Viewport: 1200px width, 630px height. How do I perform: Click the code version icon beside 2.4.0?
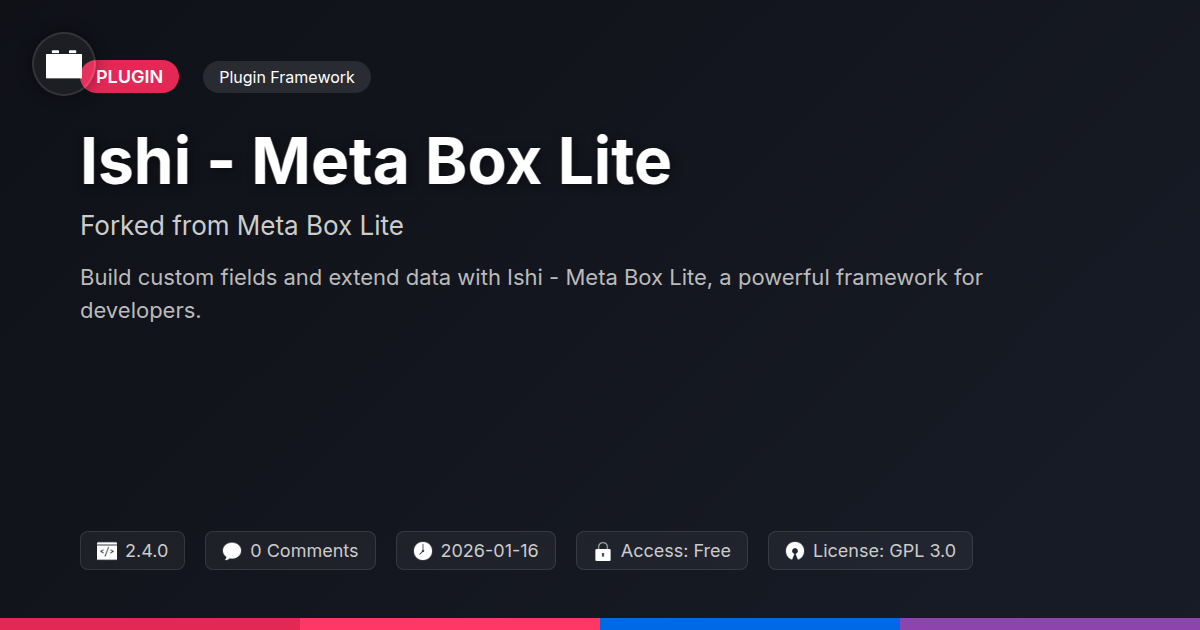tap(107, 551)
